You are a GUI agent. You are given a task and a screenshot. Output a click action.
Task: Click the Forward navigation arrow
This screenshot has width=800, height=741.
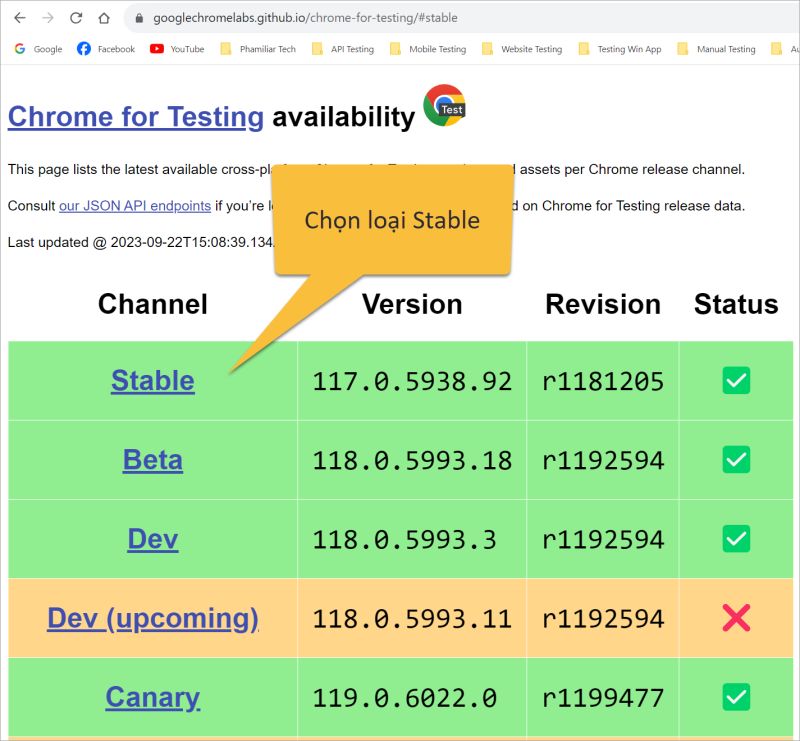(48, 17)
